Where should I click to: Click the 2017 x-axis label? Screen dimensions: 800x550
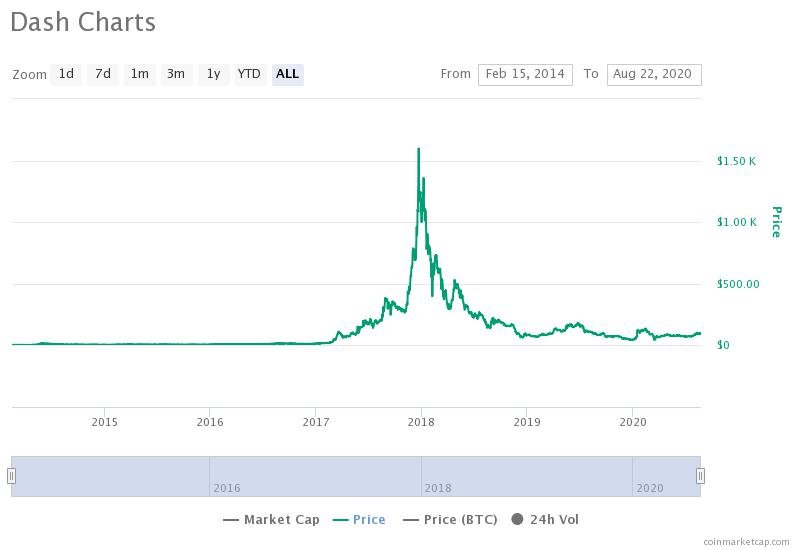click(316, 422)
